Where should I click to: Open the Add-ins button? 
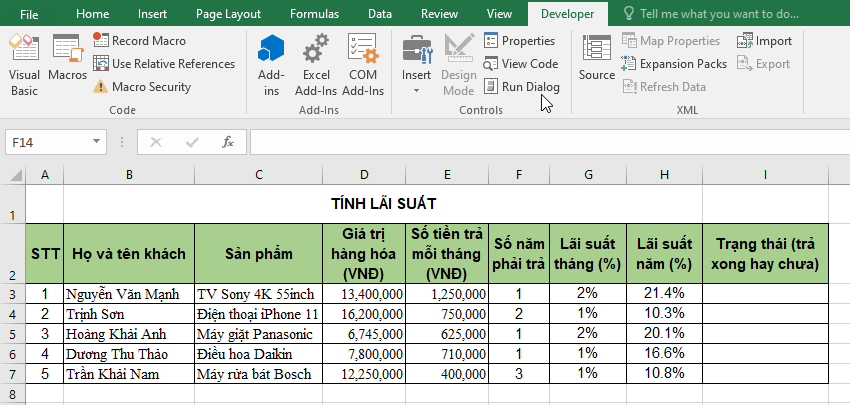[x=271, y=64]
